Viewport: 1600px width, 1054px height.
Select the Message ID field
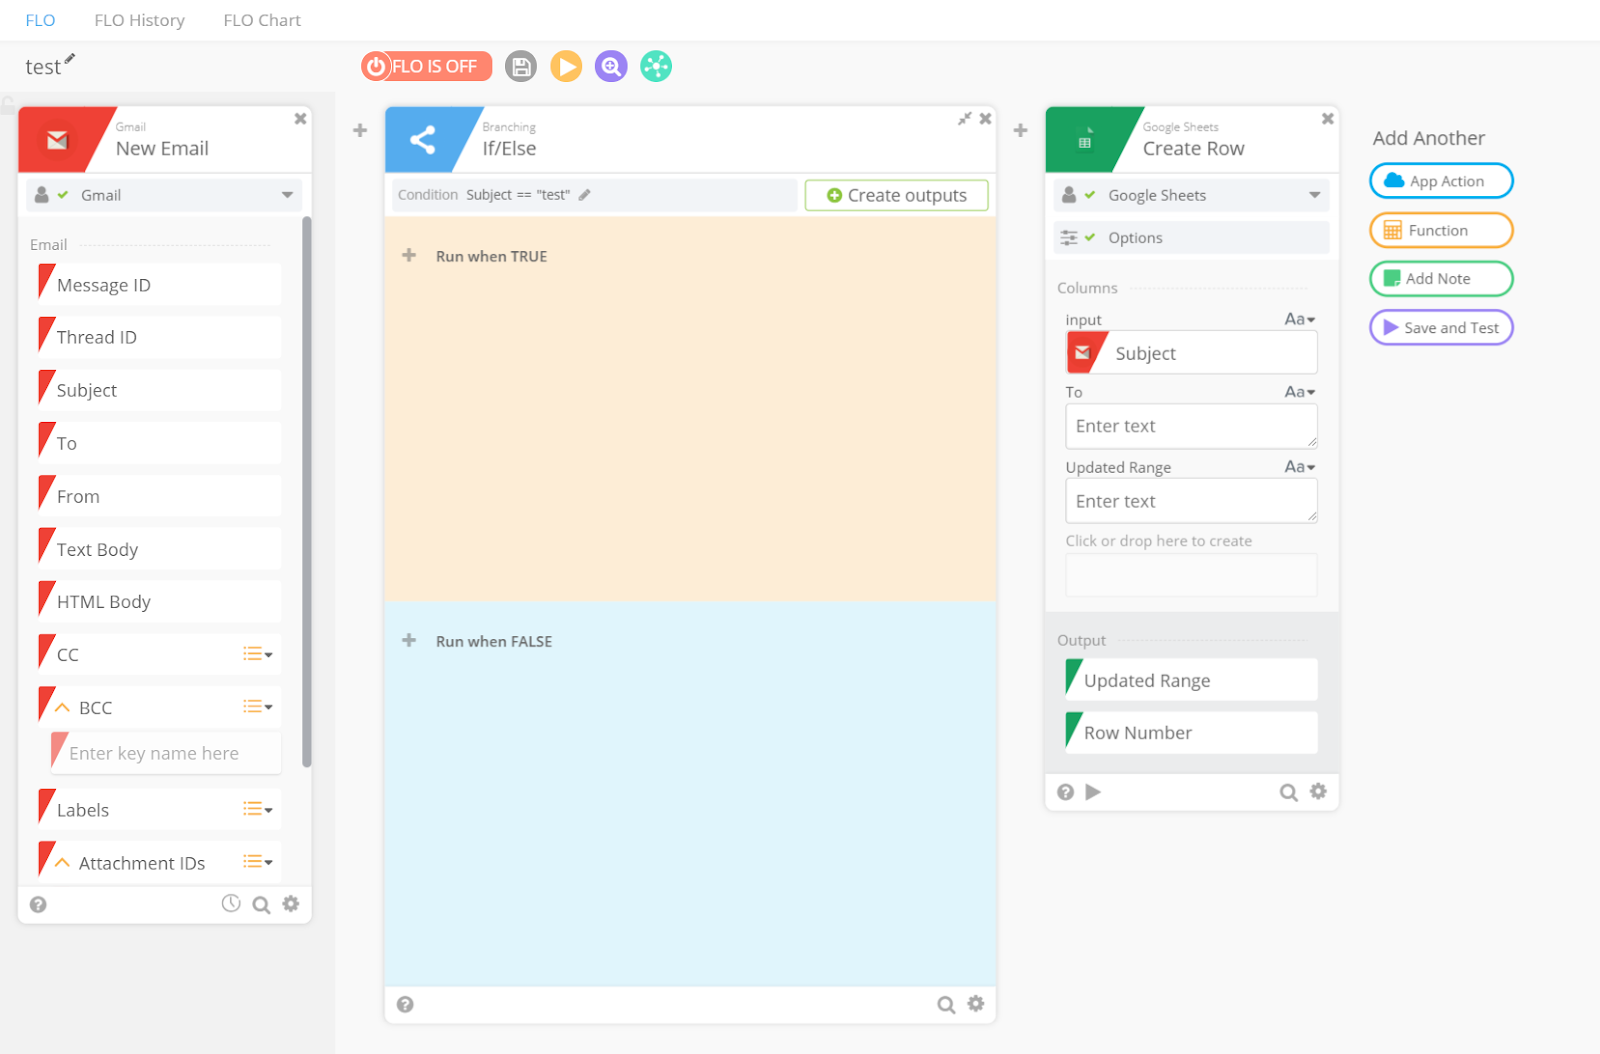tap(160, 285)
